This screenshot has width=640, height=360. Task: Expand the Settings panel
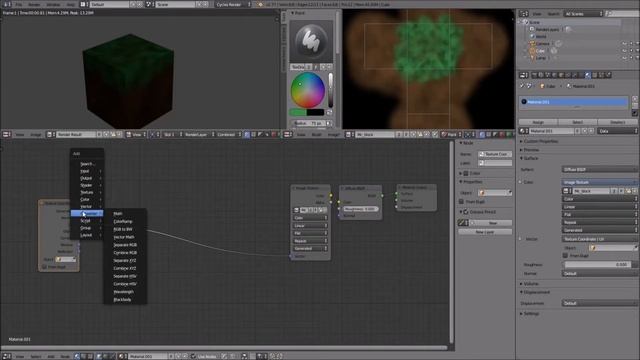530,314
